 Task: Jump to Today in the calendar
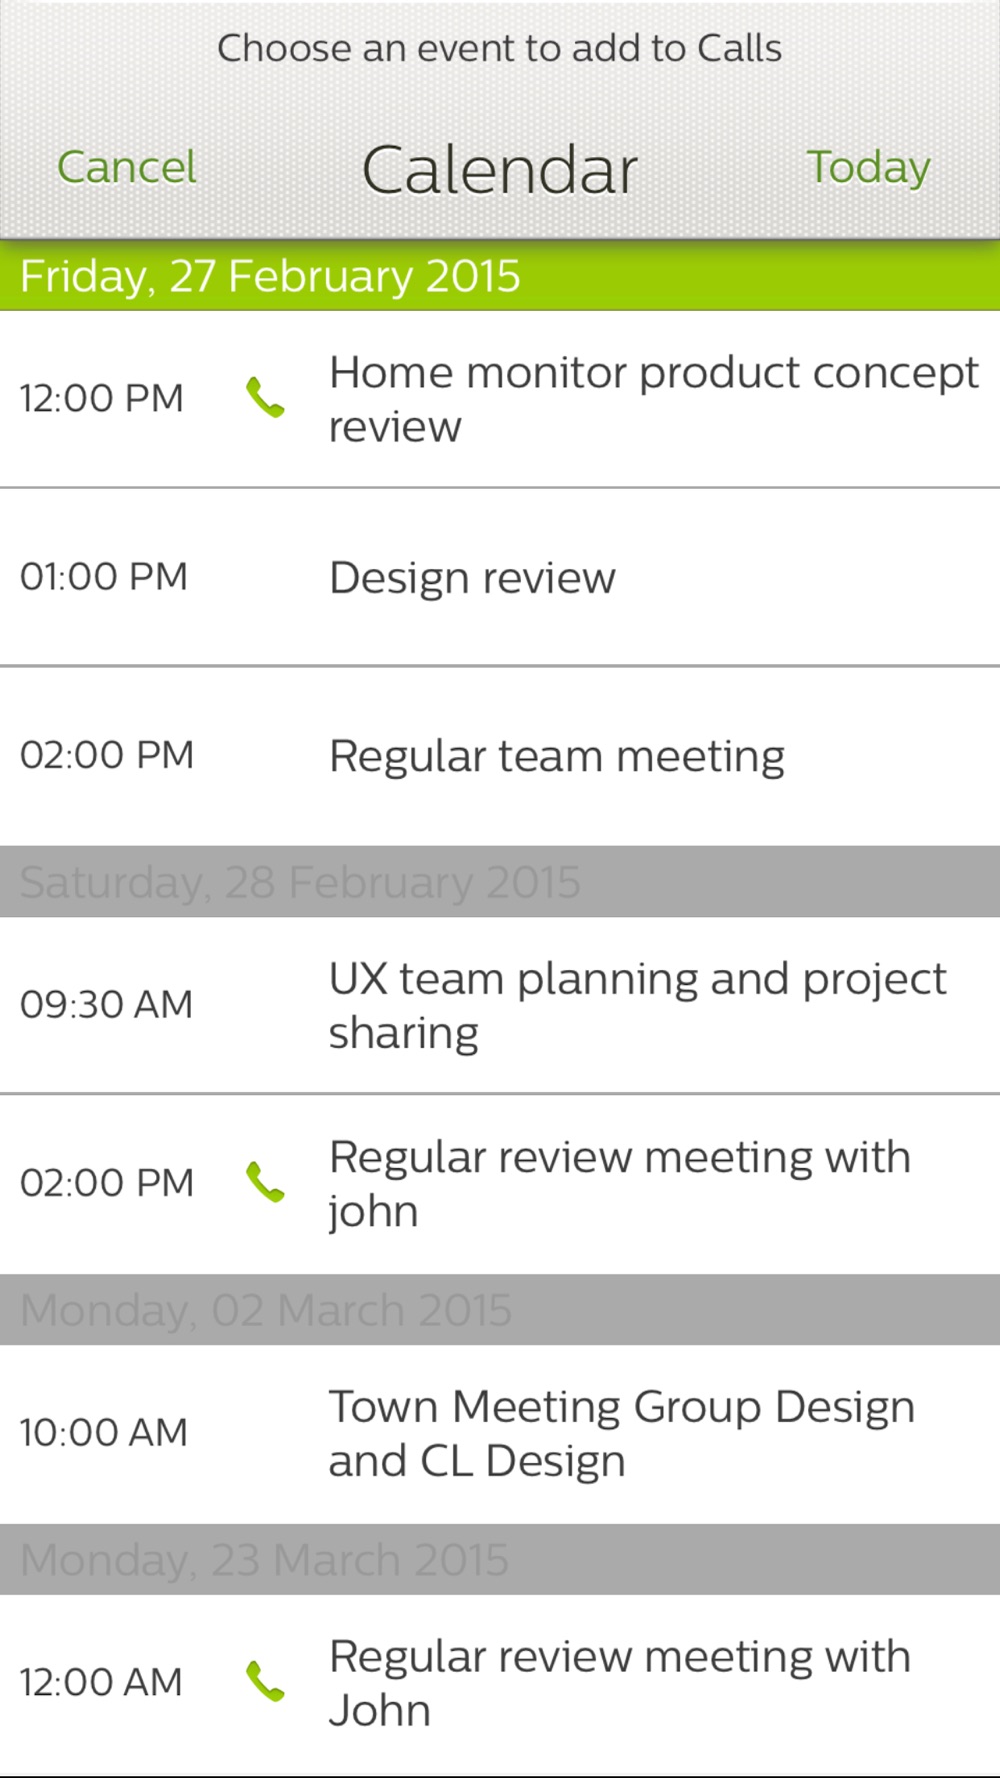tap(868, 167)
